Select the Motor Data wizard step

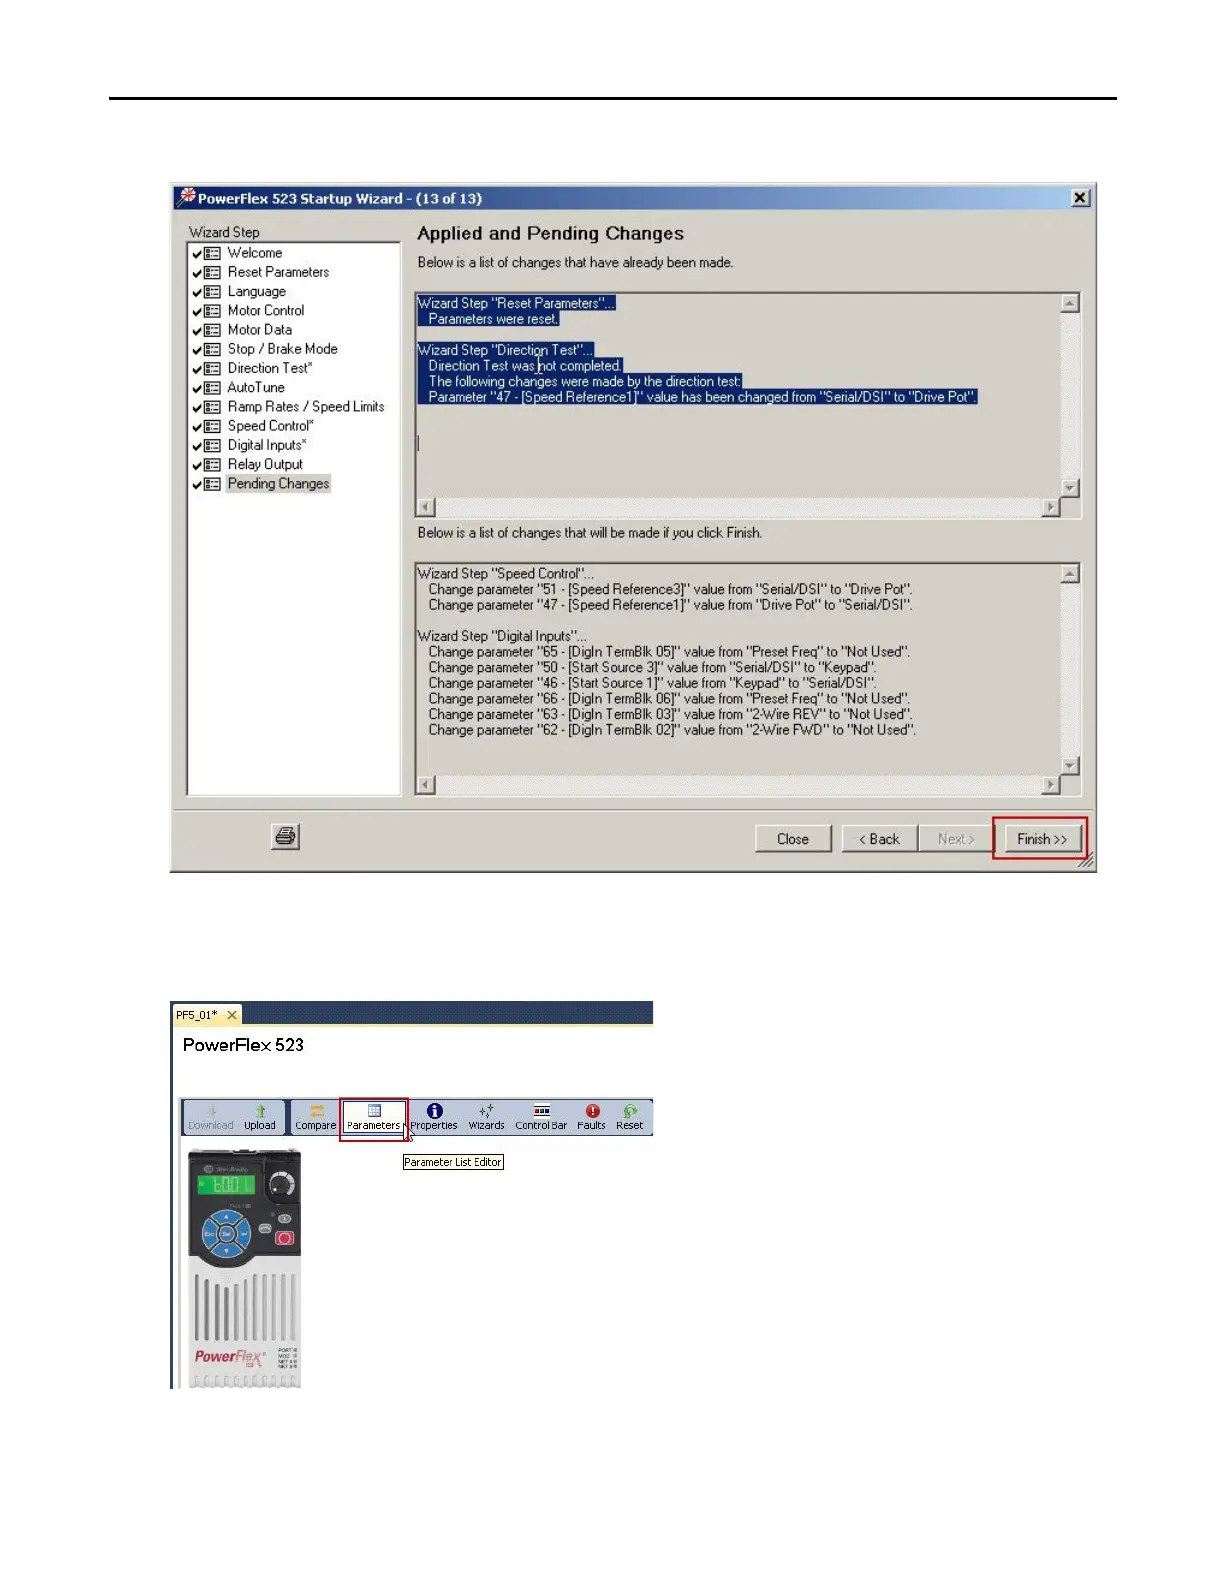coord(259,329)
